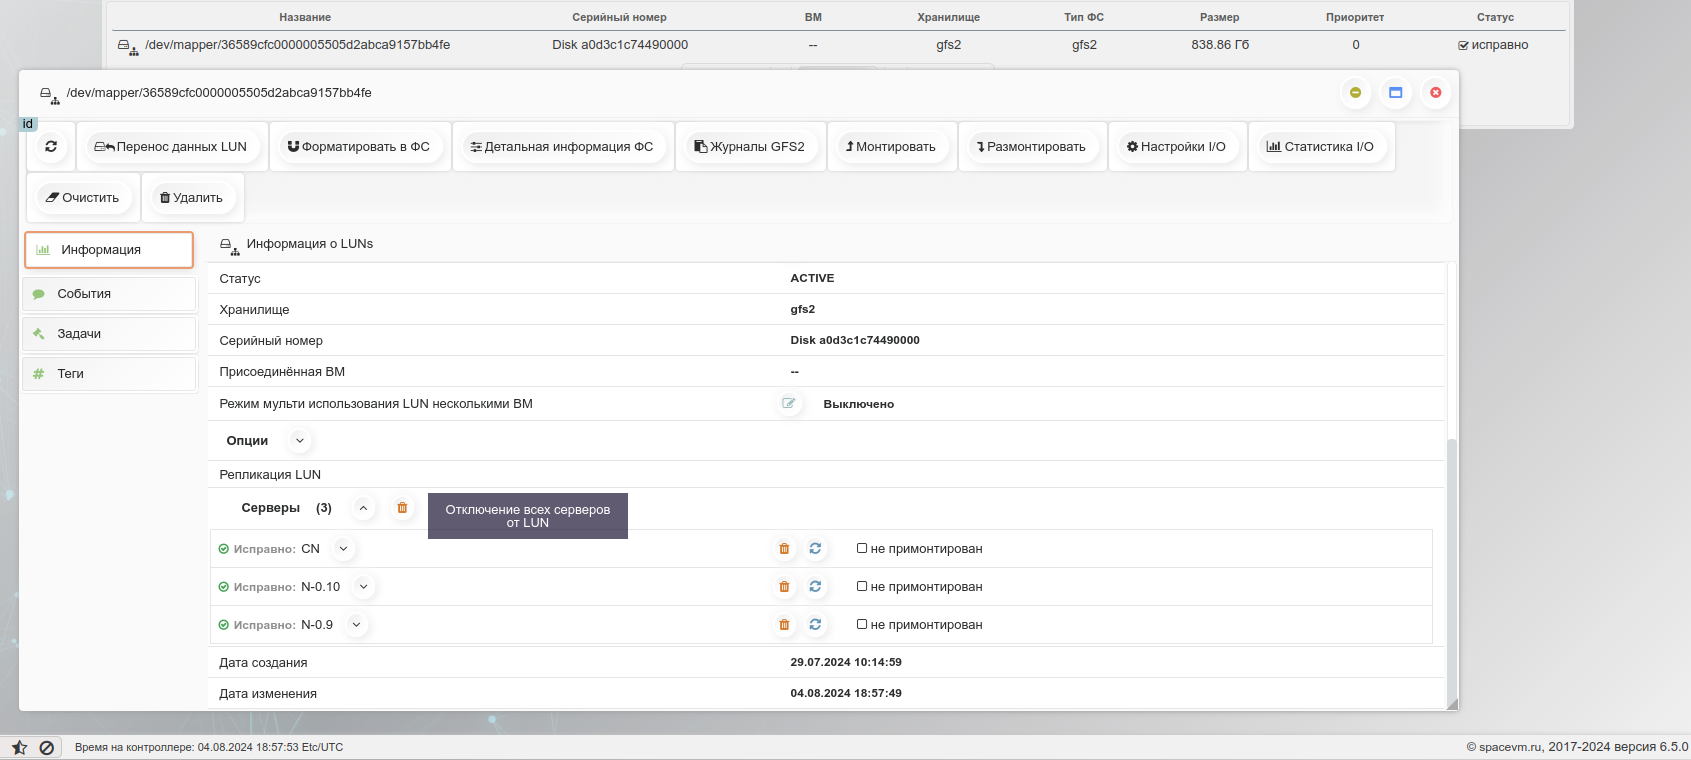Click 'Перенос данных LUN' button
Screen dimensions: 1691x760
pyautogui.click(x=171, y=146)
